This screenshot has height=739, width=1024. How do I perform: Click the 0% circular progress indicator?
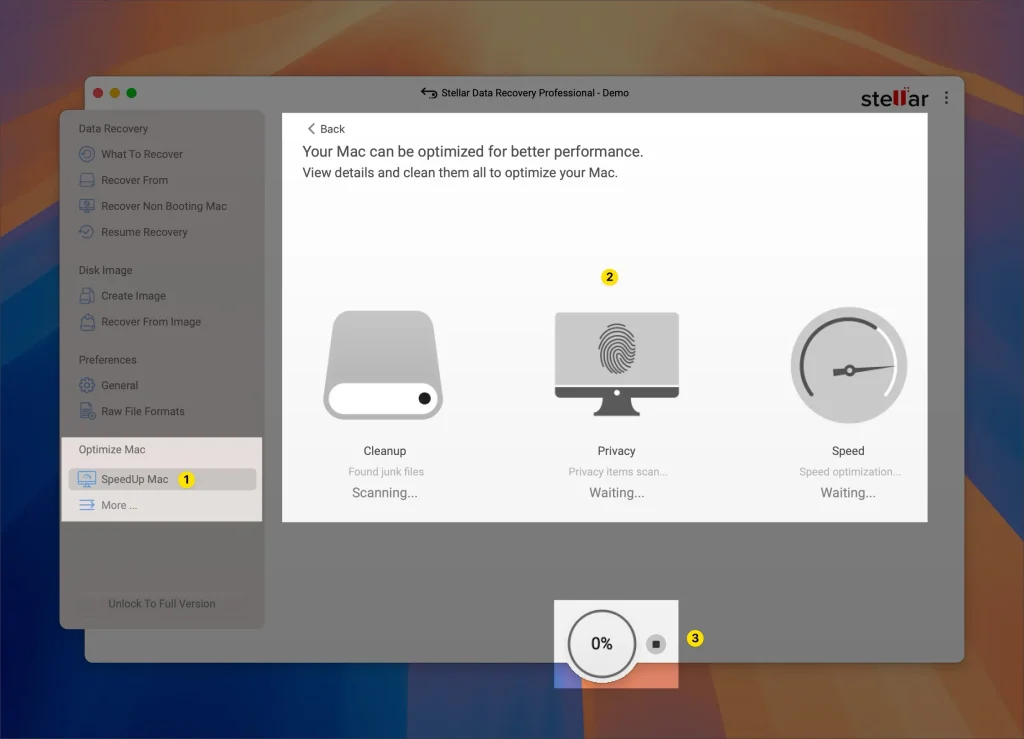600,644
